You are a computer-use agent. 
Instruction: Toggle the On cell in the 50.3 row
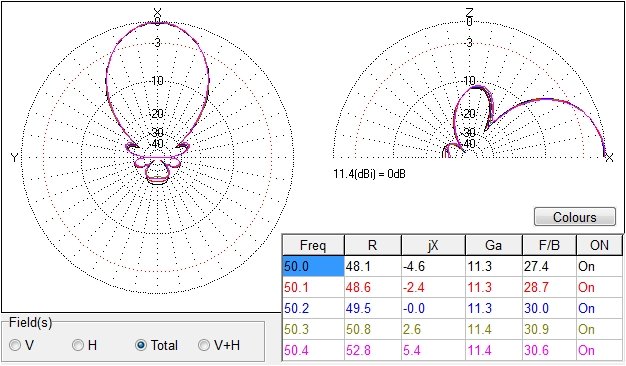pos(599,329)
